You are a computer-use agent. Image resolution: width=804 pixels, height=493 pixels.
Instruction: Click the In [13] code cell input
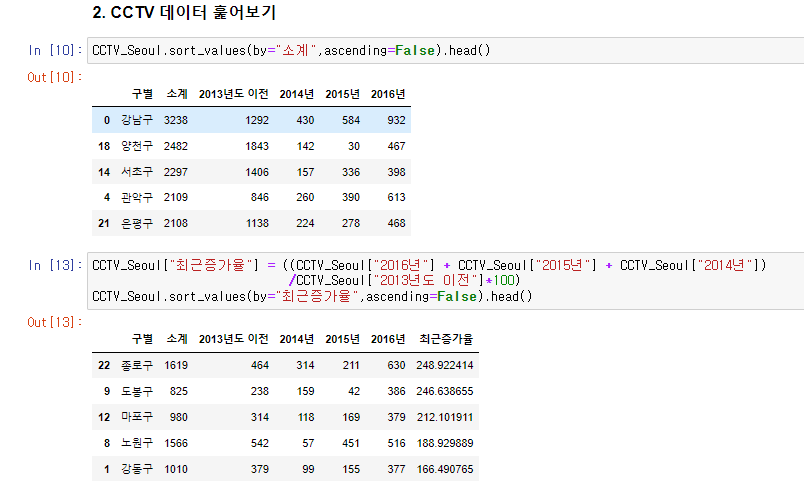coord(446,281)
